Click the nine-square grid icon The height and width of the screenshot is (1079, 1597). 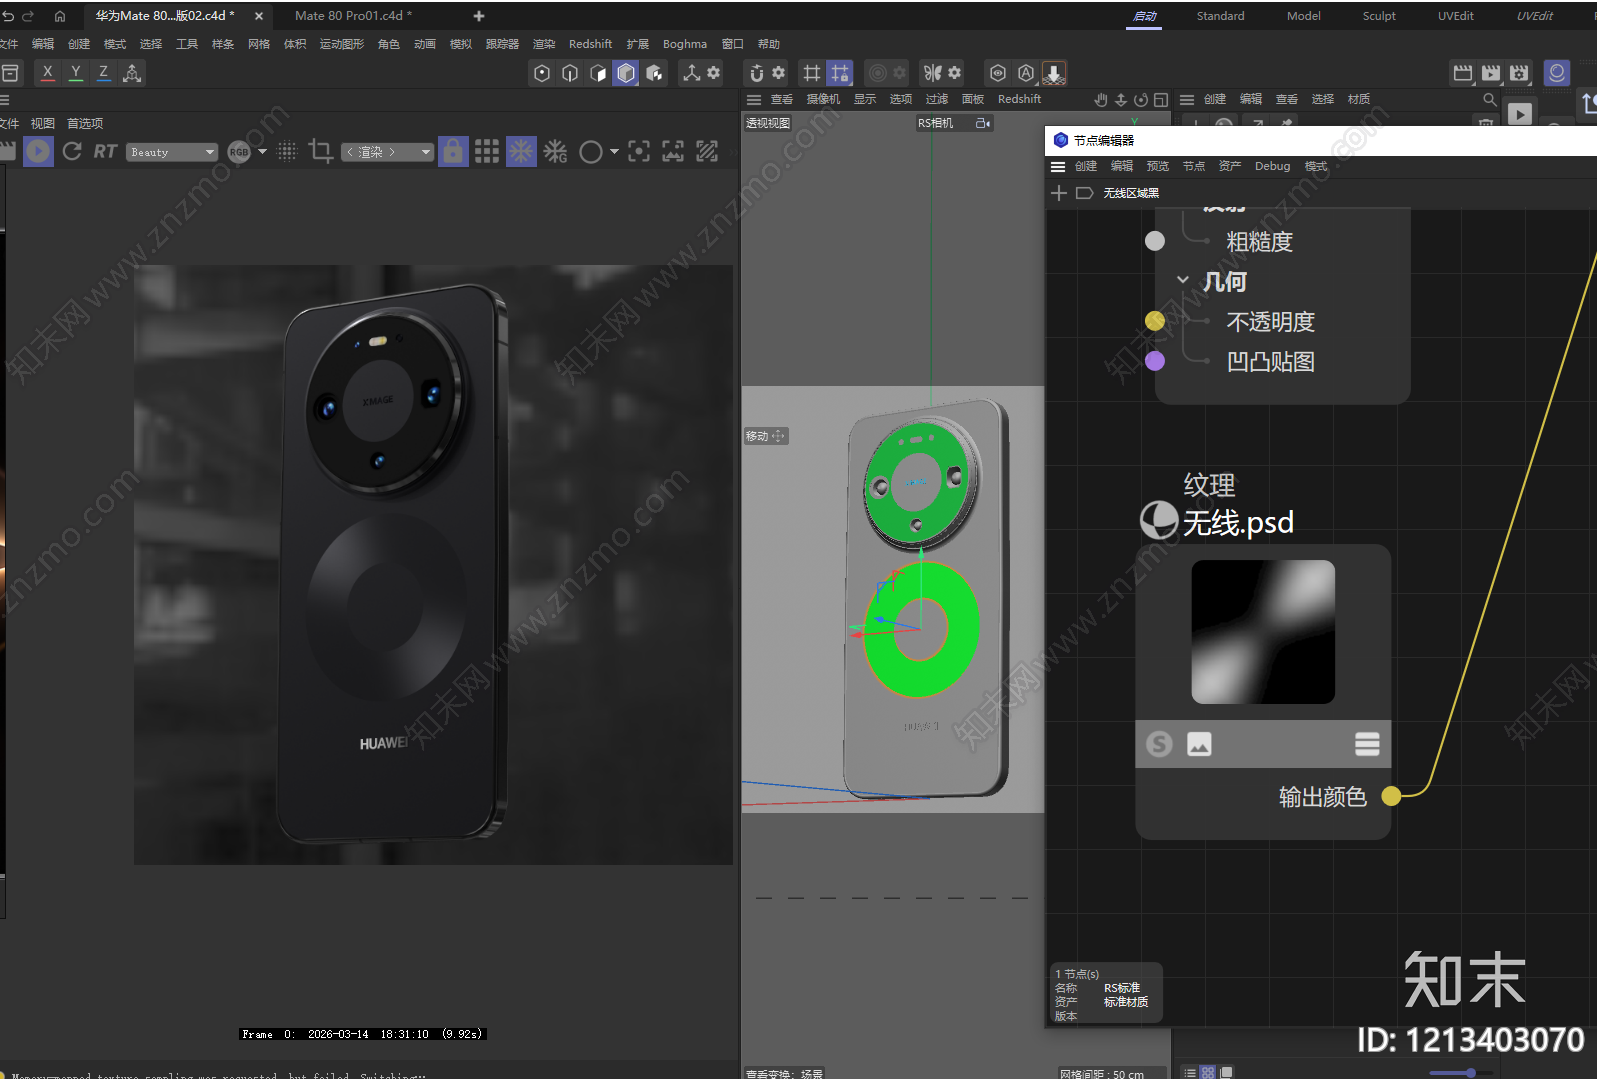tap(487, 151)
